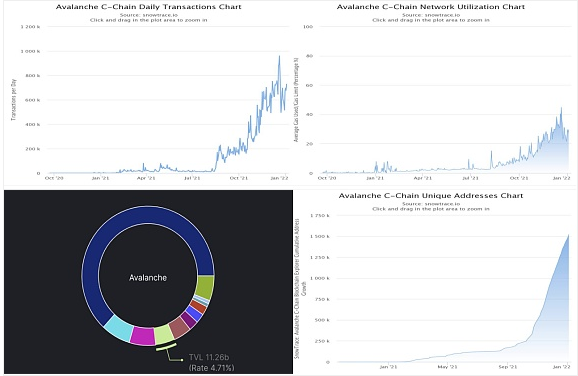Click the light green highlighted donut segment

(x=164, y=334)
